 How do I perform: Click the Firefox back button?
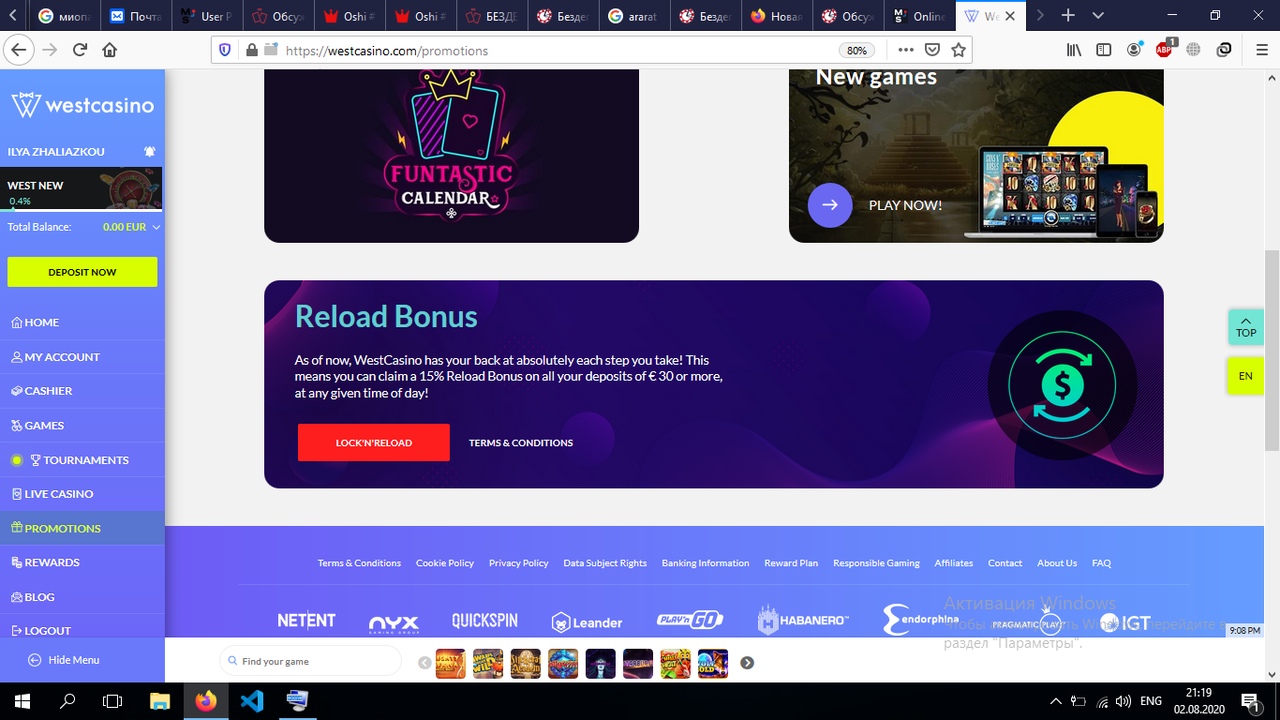tap(18, 50)
